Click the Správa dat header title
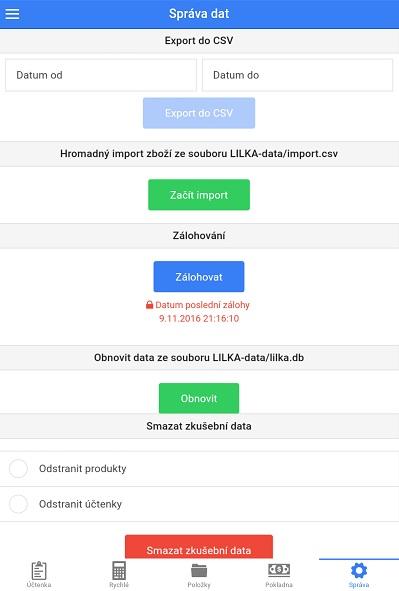 click(199, 14)
